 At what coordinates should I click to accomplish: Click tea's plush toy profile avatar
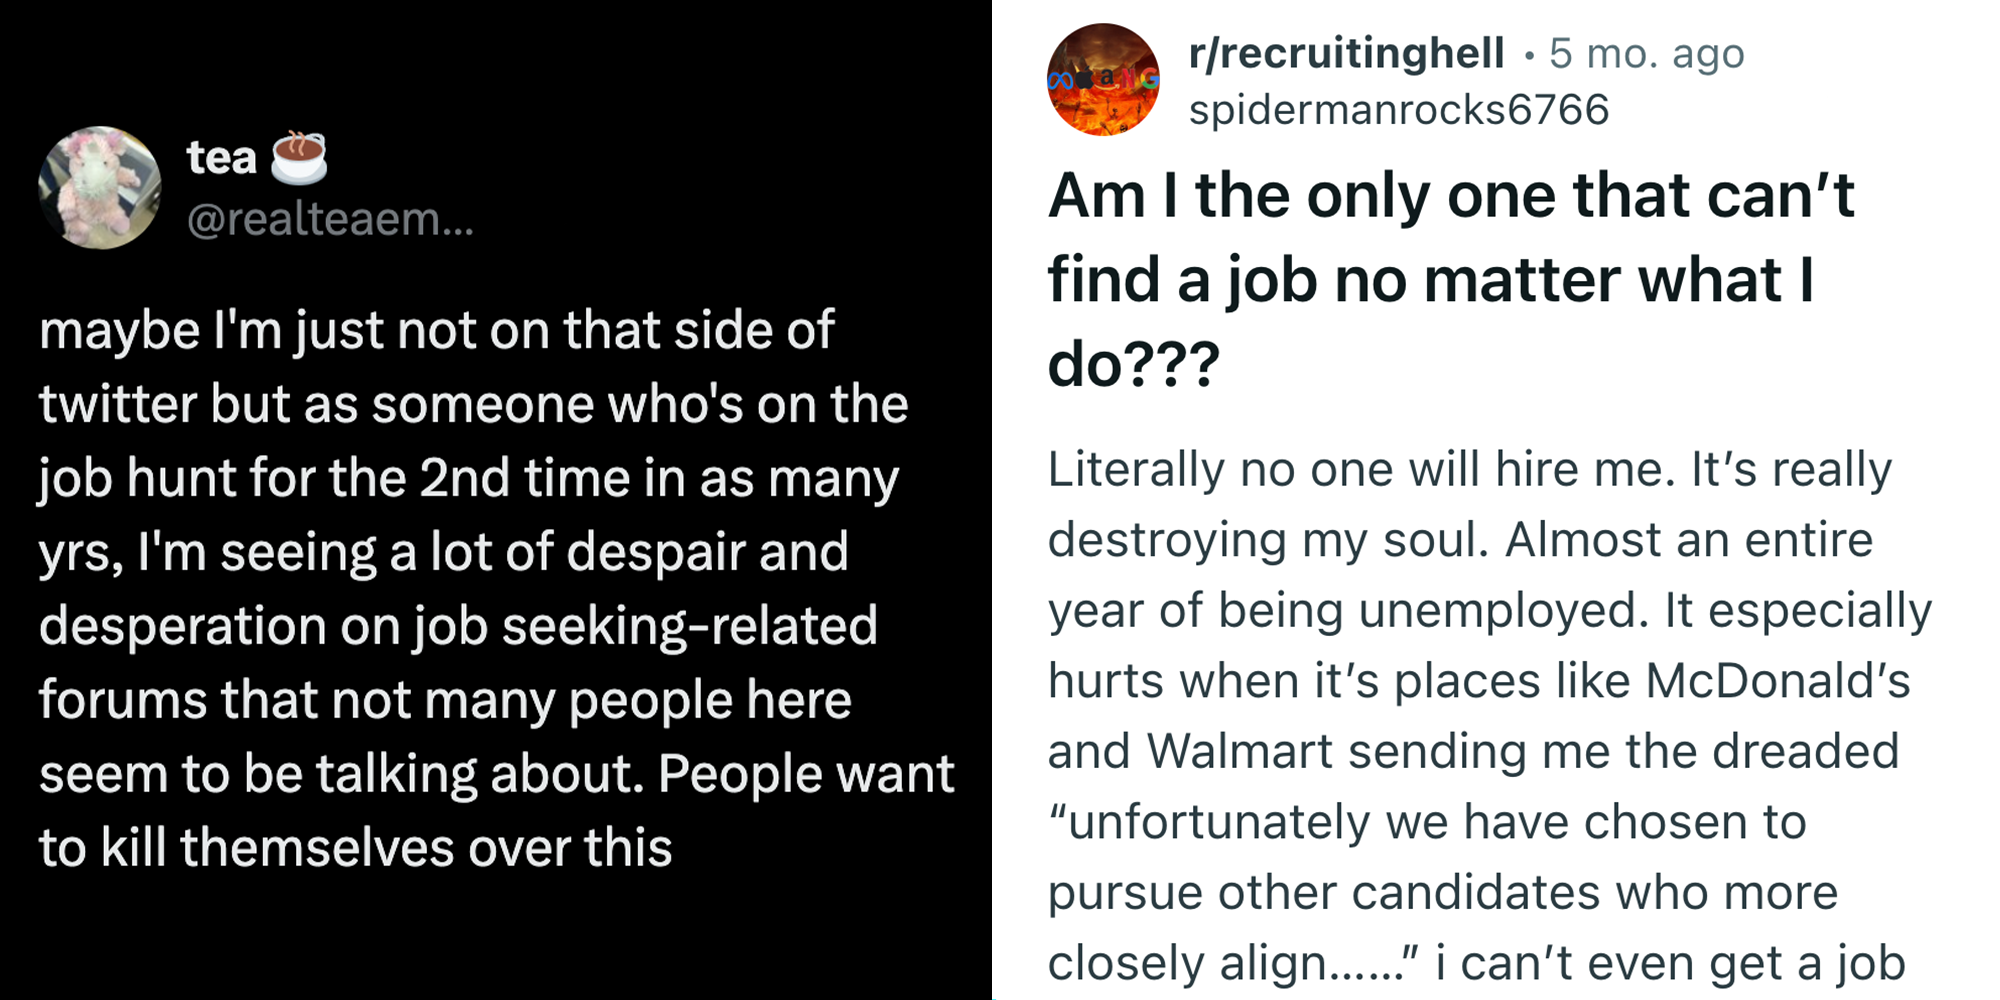coord(99,187)
